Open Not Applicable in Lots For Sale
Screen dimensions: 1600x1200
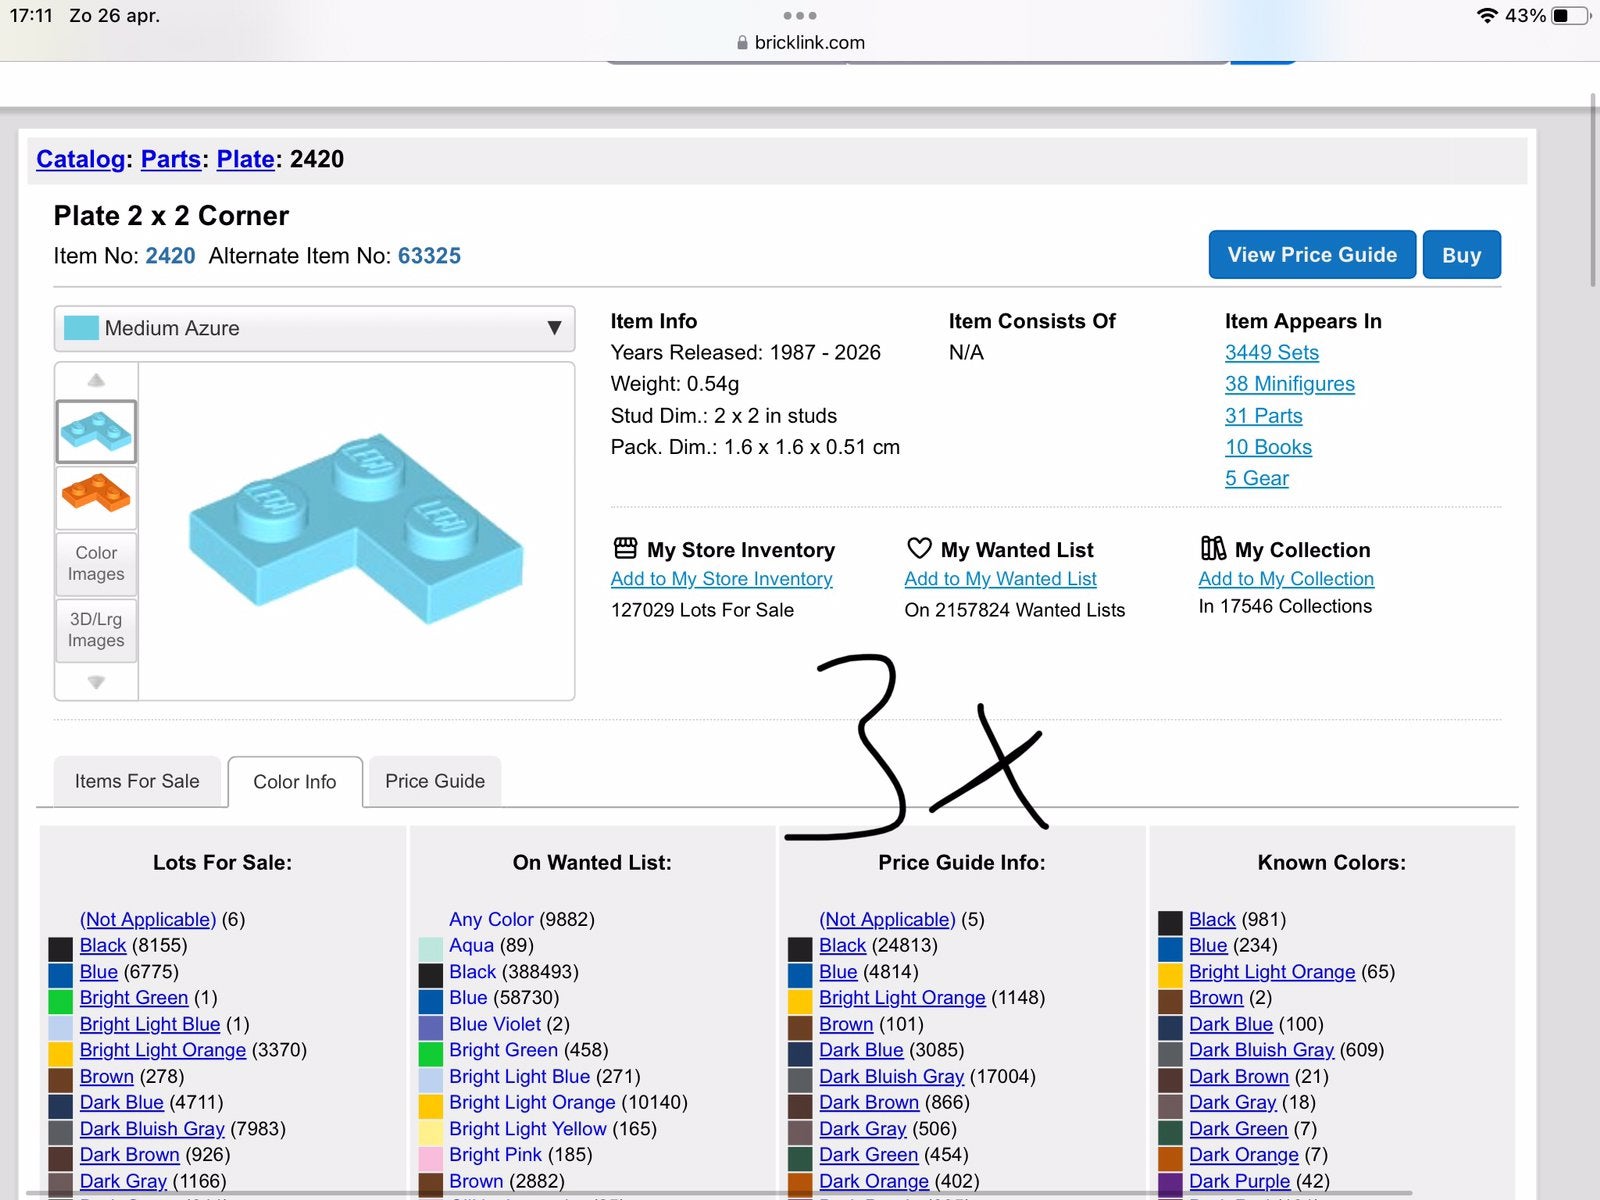pos(148,920)
